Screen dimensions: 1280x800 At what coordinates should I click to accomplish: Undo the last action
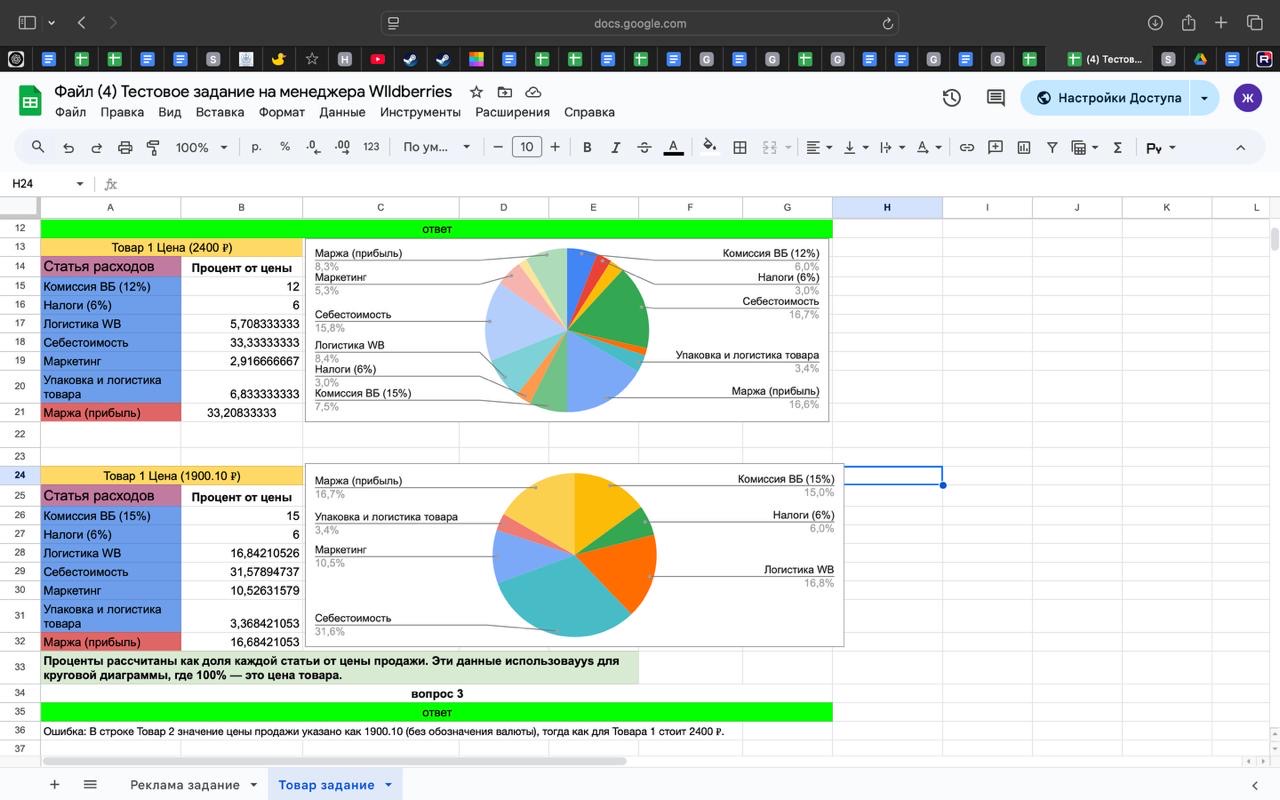[x=68, y=147]
